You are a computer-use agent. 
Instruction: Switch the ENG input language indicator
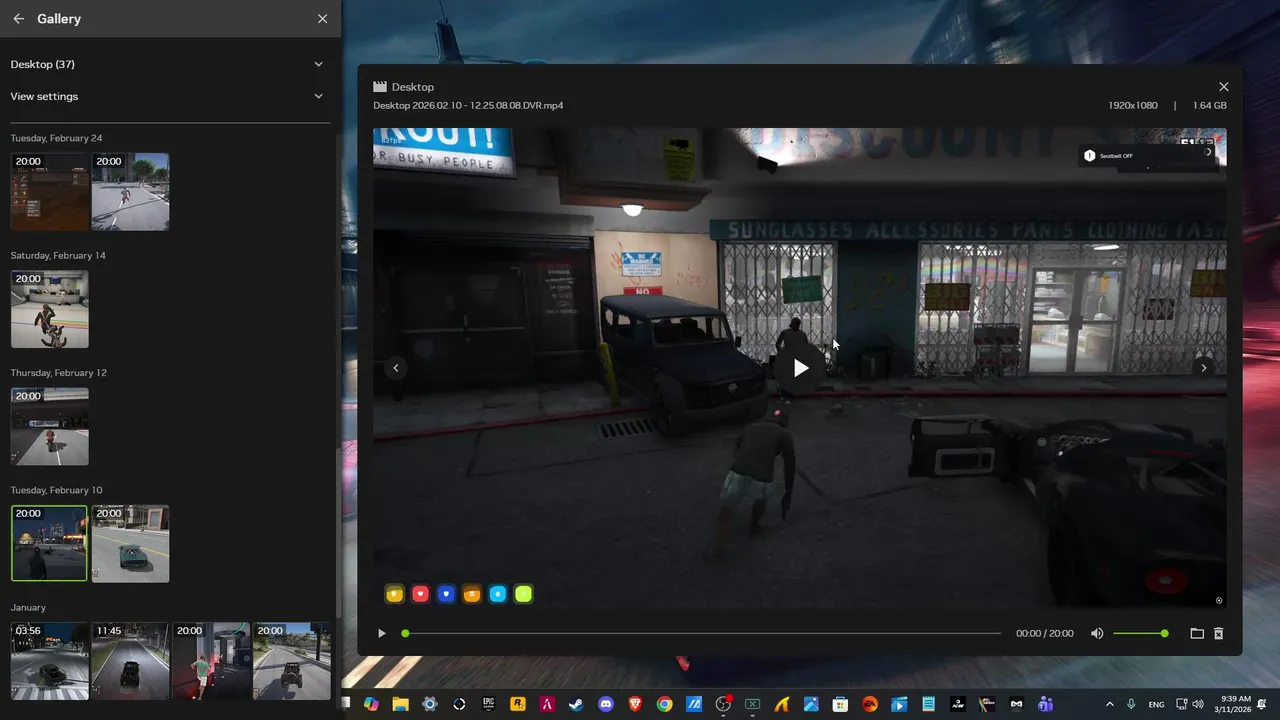[x=1157, y=704]
